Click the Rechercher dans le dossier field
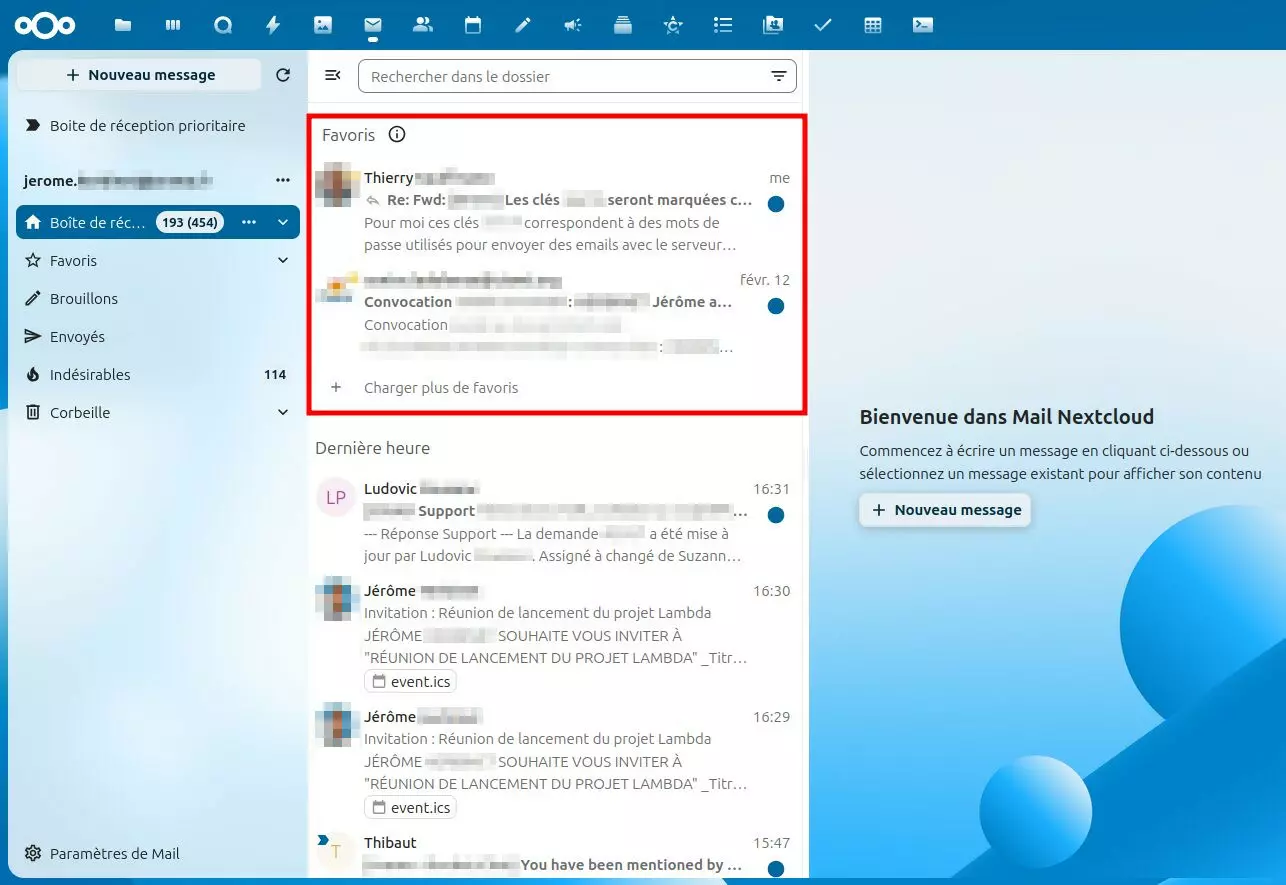Viewport: 1286px width, 885px height. pyautogui.click(x=560, y=77)
